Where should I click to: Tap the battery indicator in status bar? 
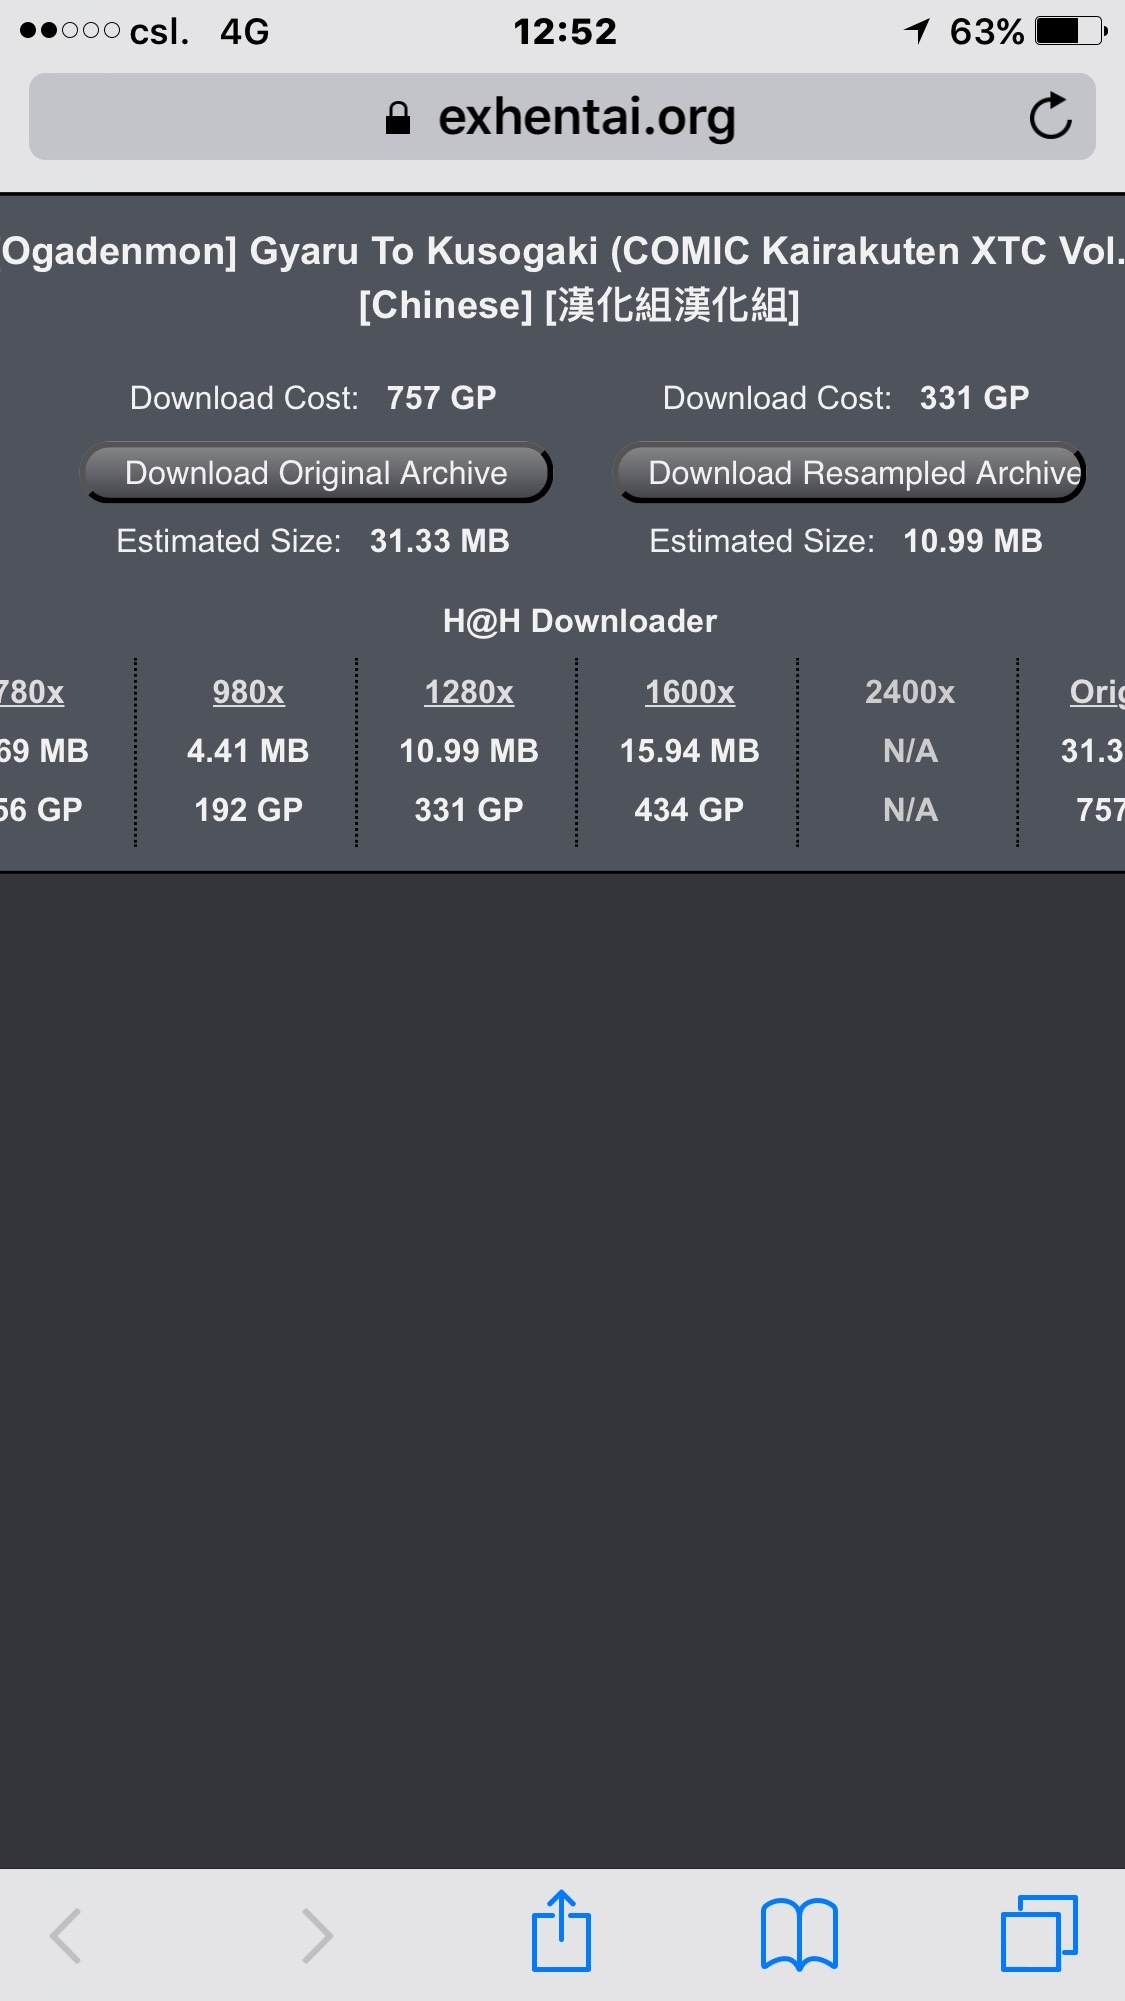tap(1071, 31)
